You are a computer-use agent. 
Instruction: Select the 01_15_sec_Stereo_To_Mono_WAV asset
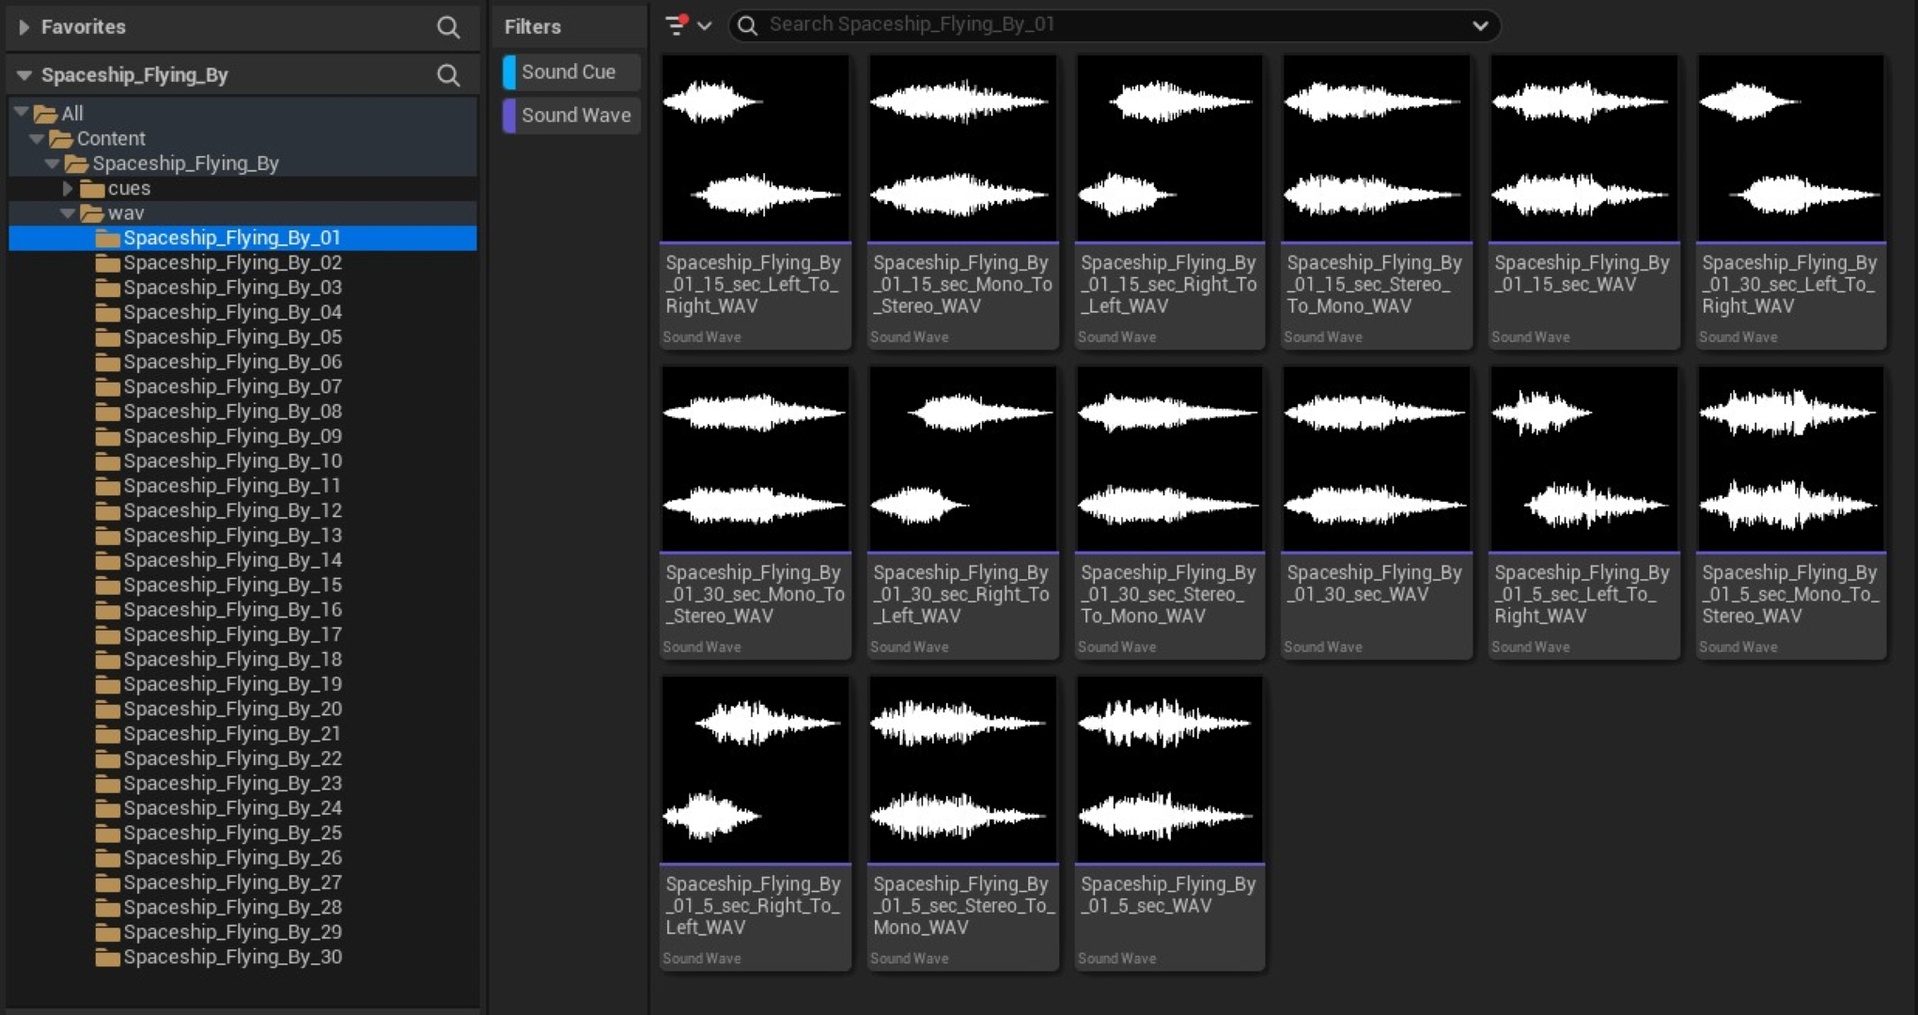(x=1377, y=201)
